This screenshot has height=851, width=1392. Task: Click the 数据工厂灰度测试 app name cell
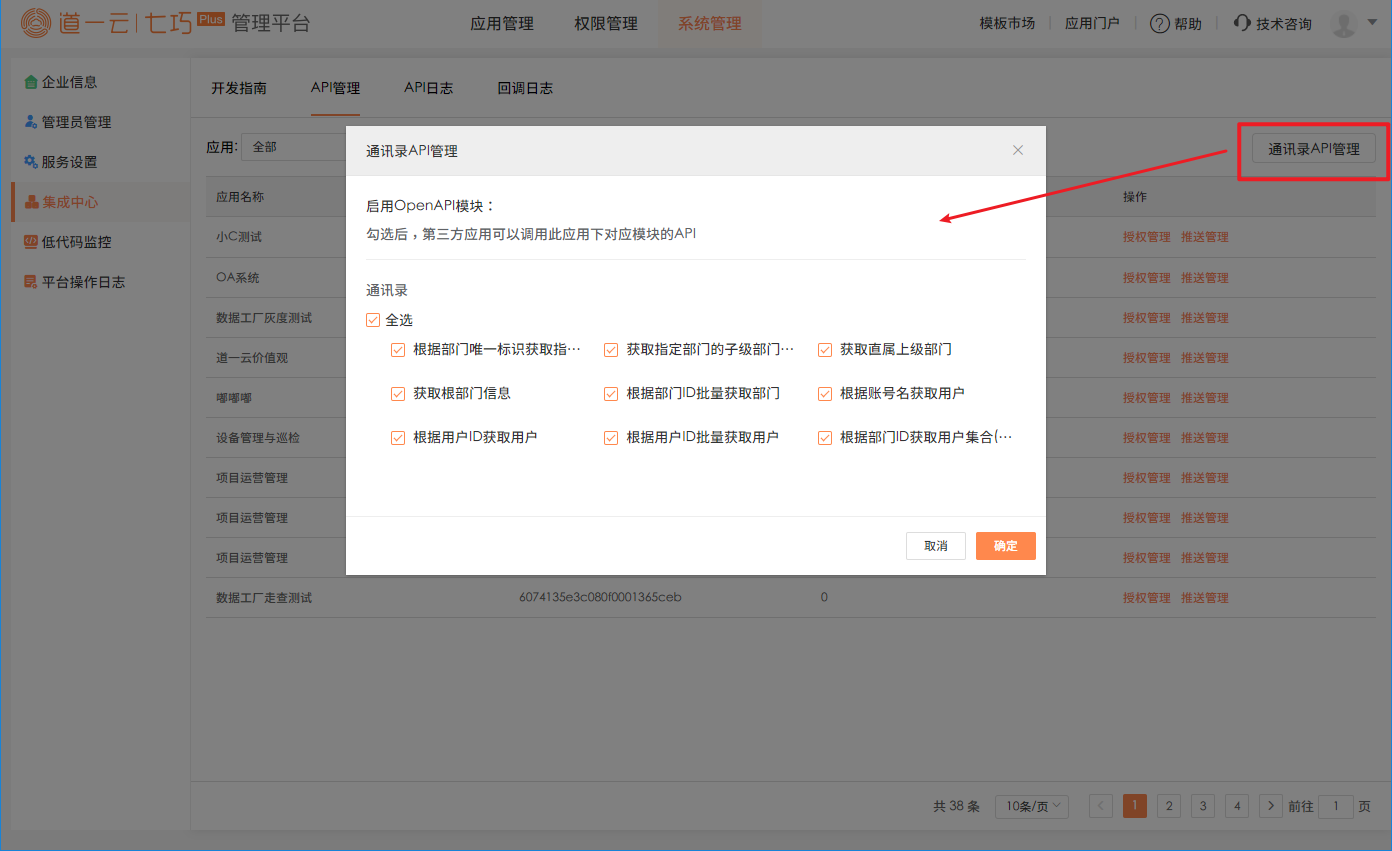264,318
